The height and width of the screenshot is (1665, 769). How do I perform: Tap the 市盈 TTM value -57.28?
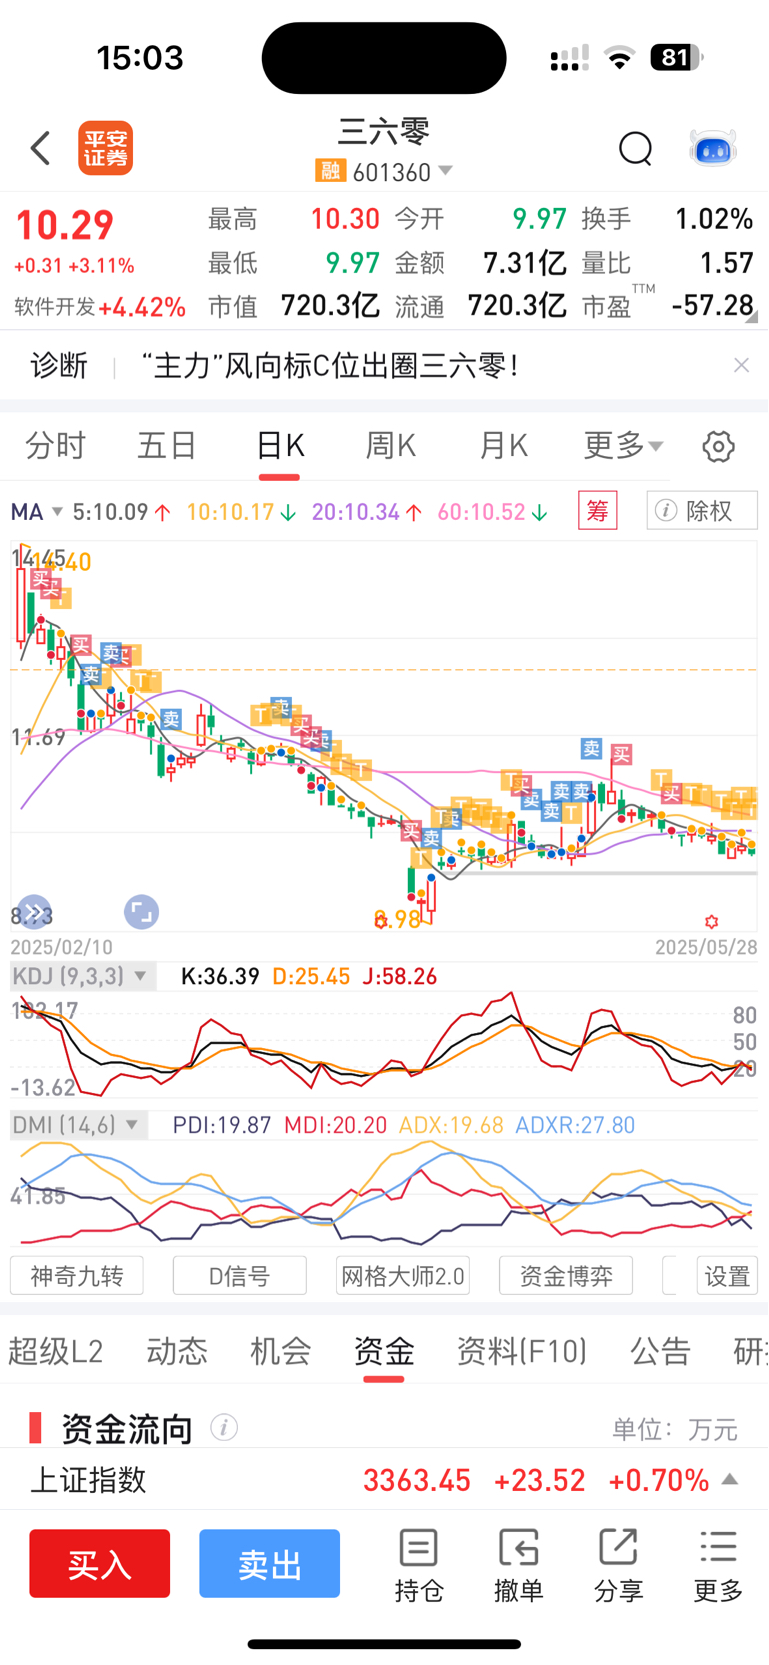pyautogui.click(x=712, y=305)
